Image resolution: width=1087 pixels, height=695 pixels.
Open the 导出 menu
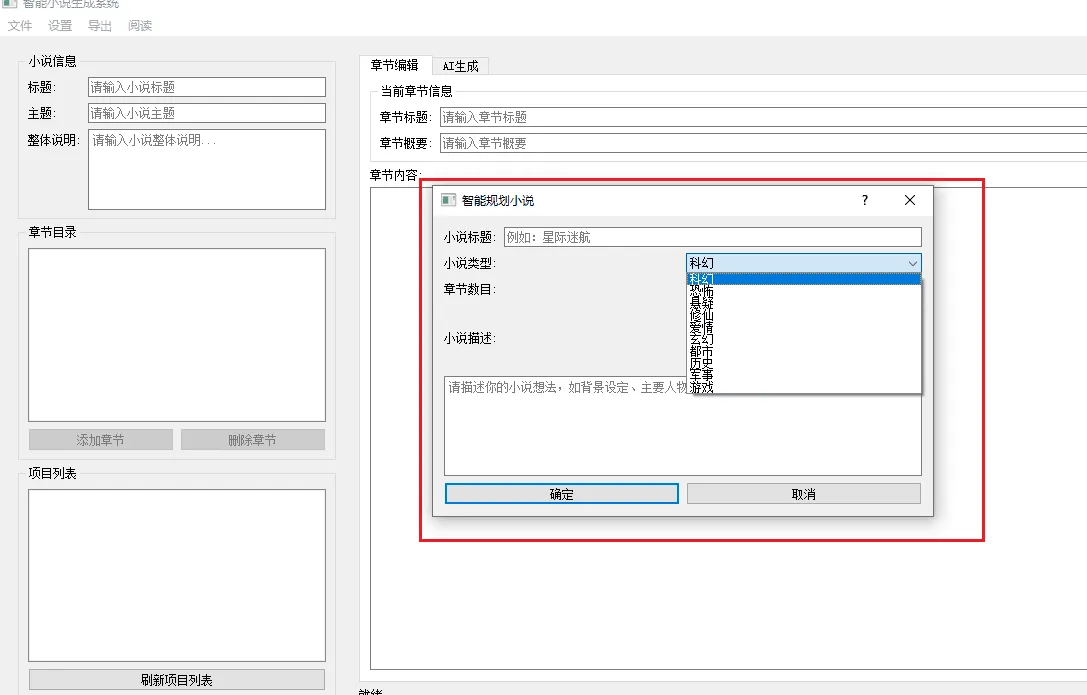(99, 25)
